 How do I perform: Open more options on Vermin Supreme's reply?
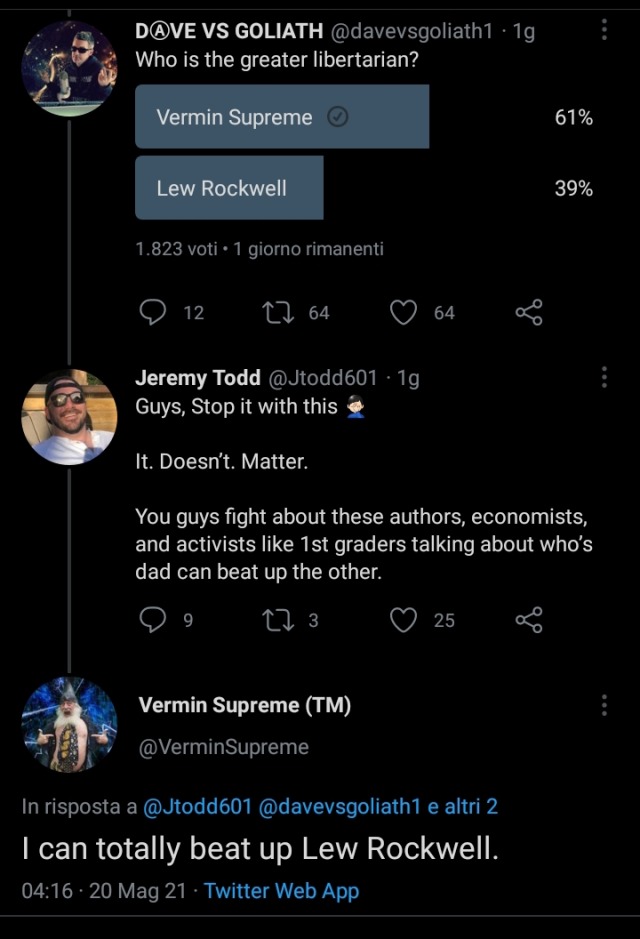[x=604, y=705]
